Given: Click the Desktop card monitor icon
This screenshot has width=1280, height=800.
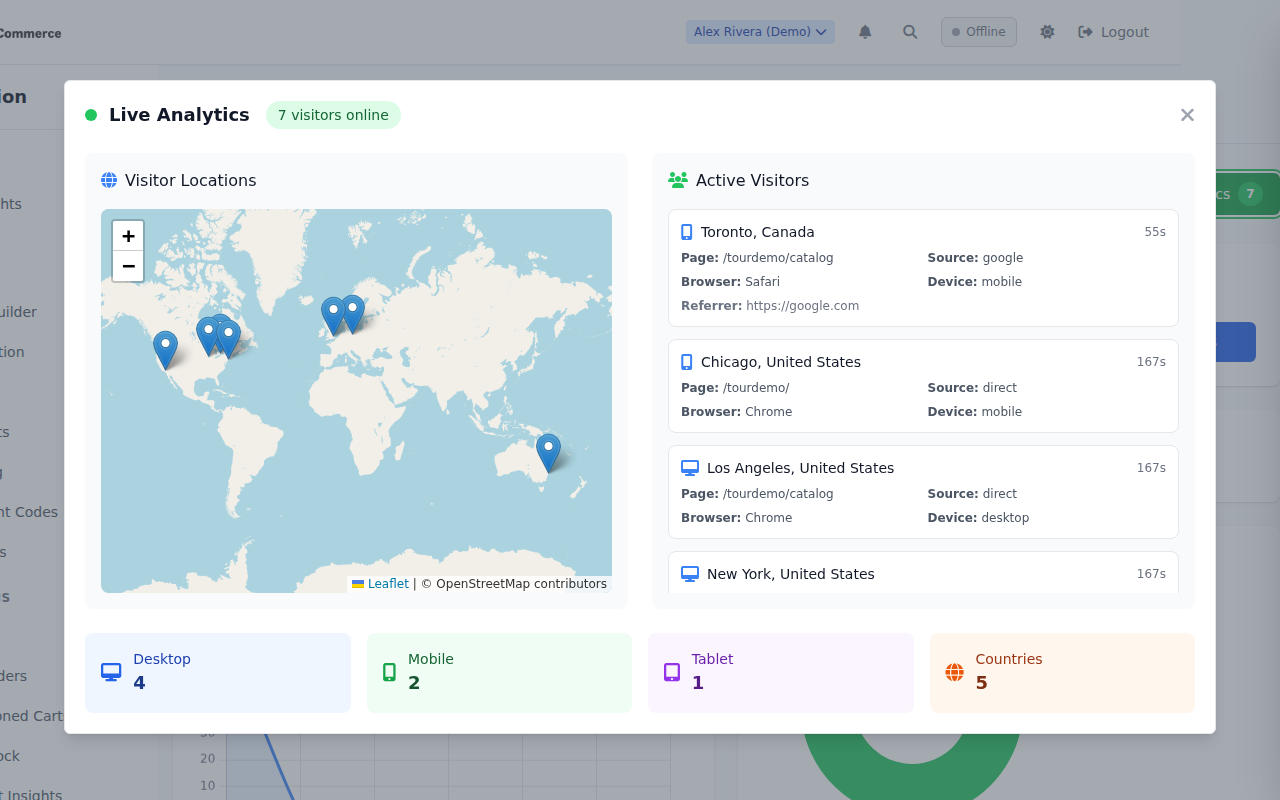Looking at the screenshot, I should (111, 672).
